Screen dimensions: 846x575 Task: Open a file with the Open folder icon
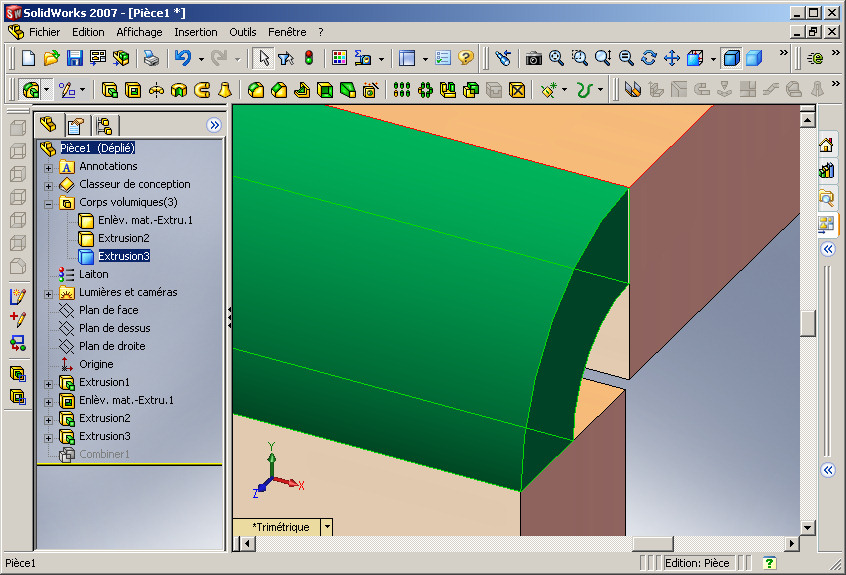[51, 58]
